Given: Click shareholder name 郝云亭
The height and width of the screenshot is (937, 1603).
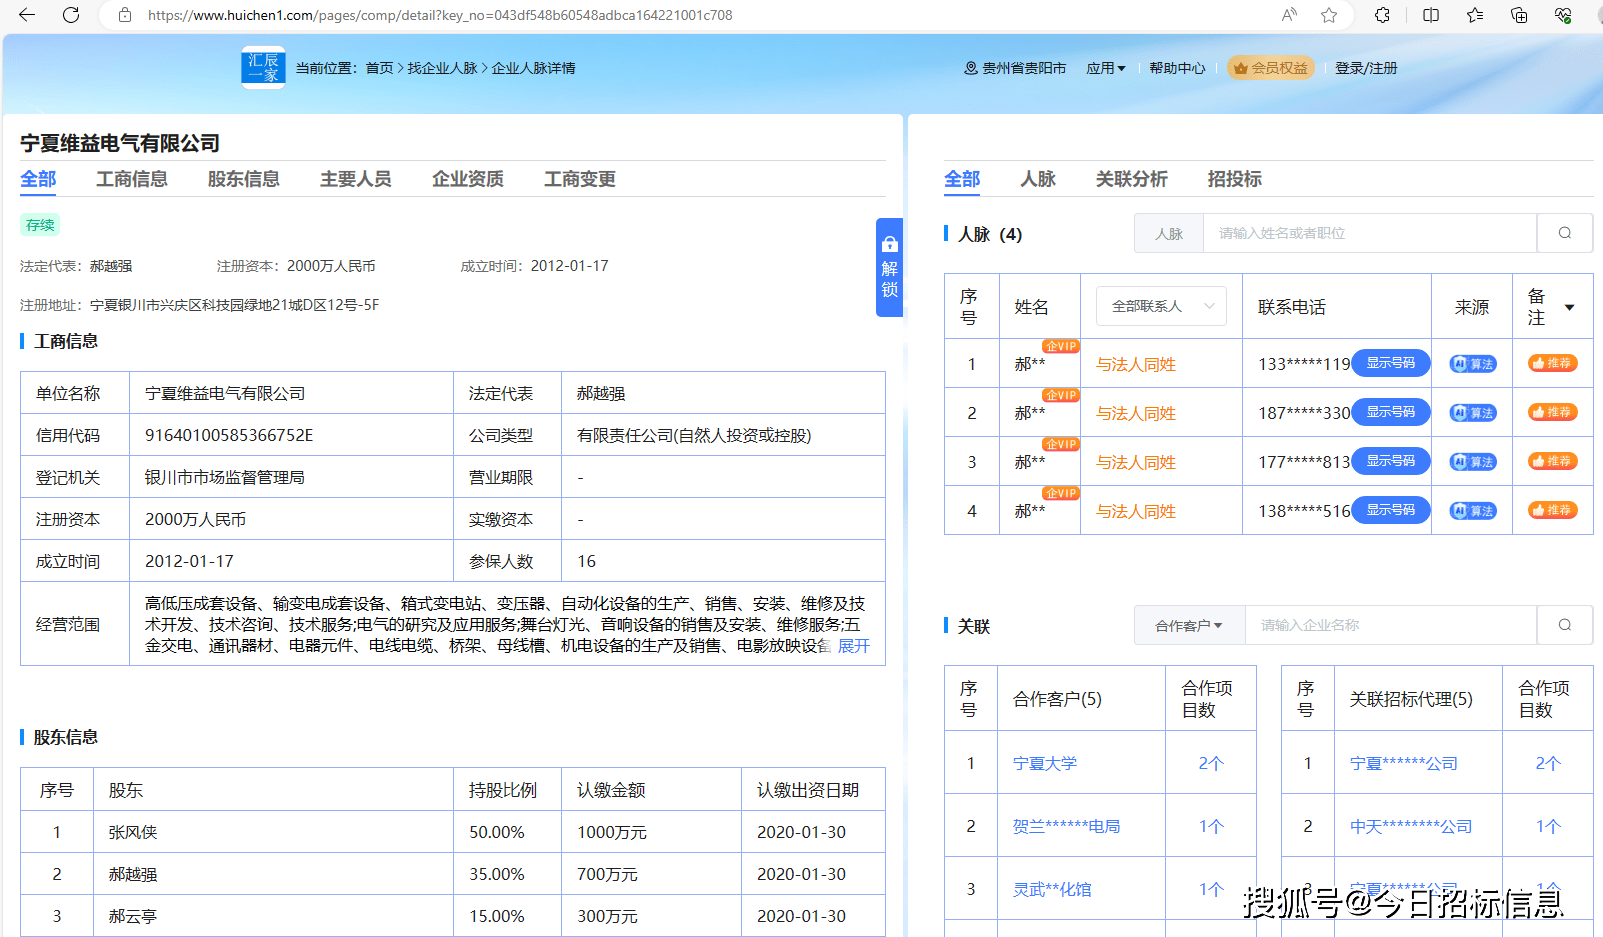Looking at the screenshot, I should tap(133, 916).
